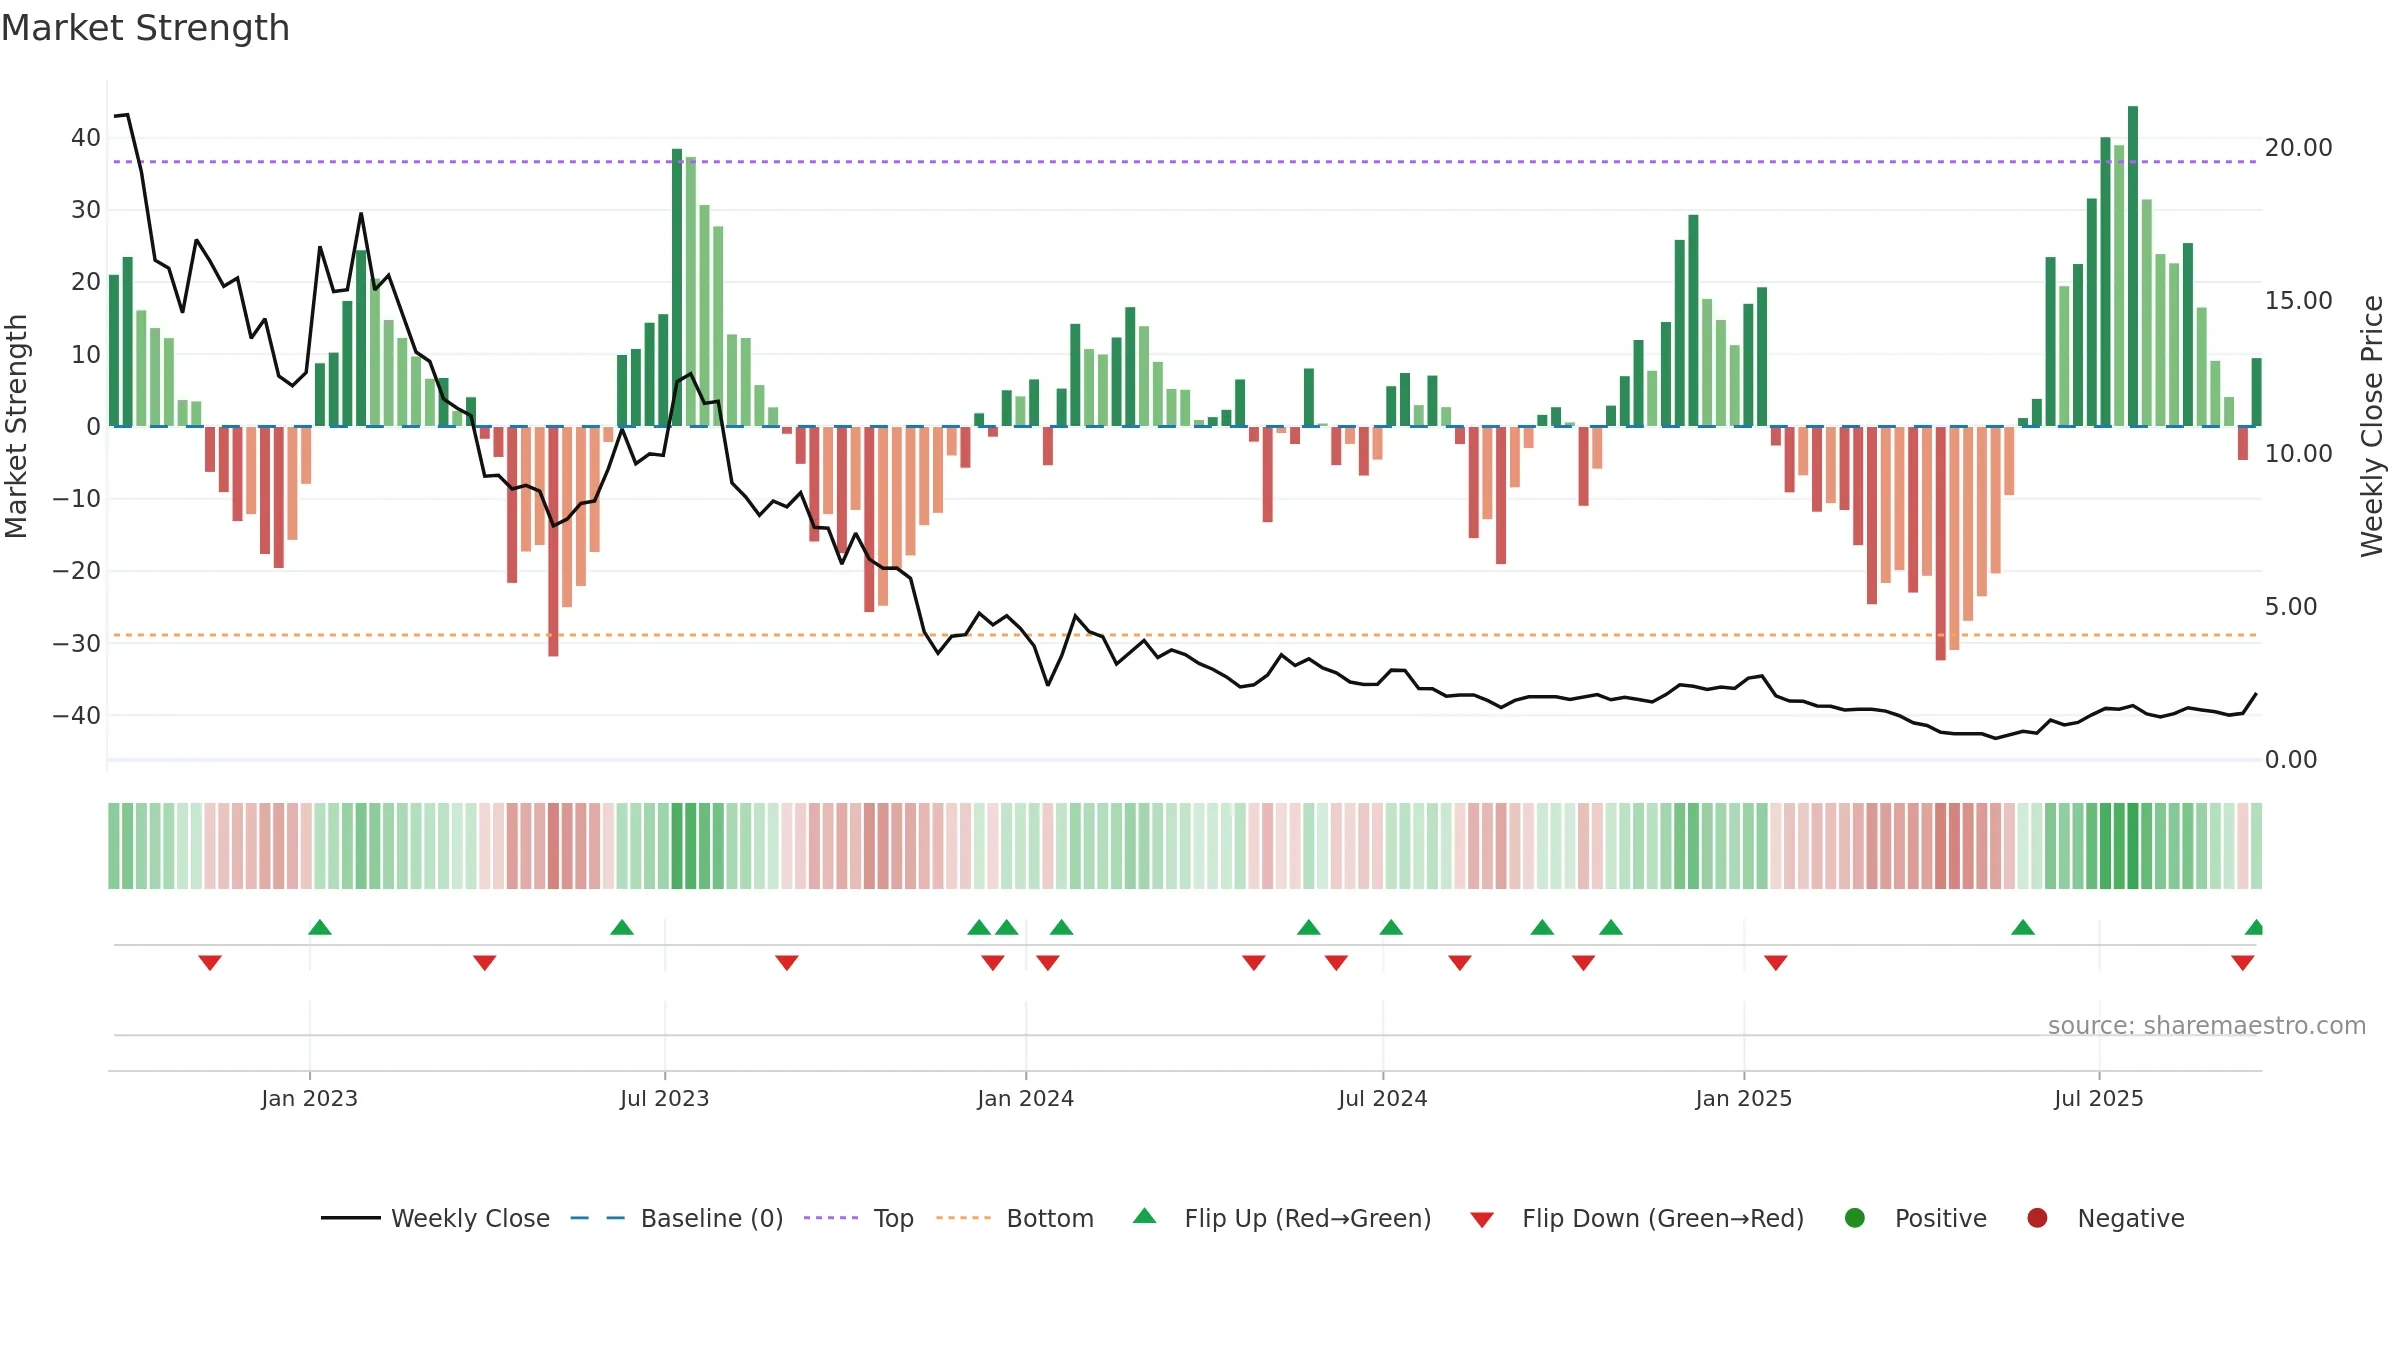
Task: Click the Top legend label
Action: (x=894, y=1218)
